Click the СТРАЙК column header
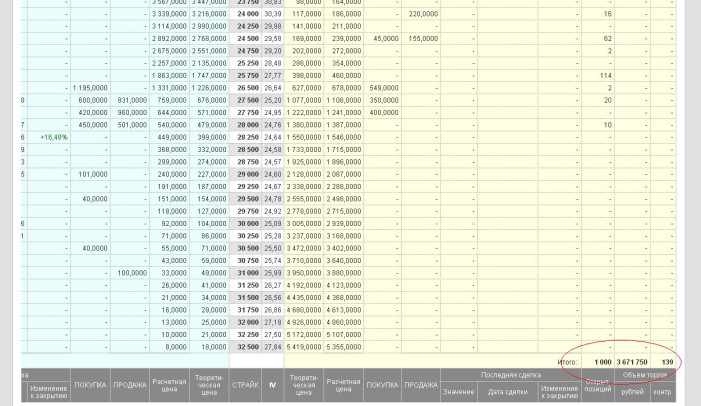The width and height of the screenshot is (701, 406). [x=245, y=385]
